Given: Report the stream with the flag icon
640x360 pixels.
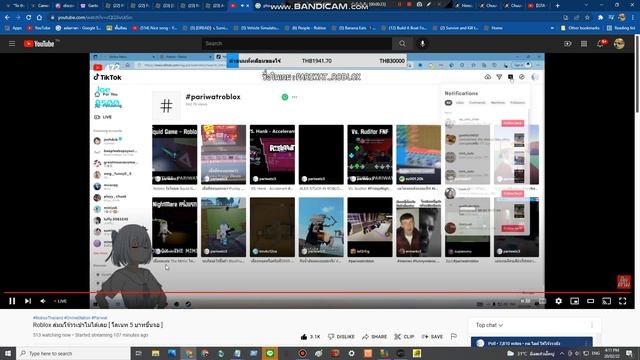Looking at the screenshot, I should [454, 336].
